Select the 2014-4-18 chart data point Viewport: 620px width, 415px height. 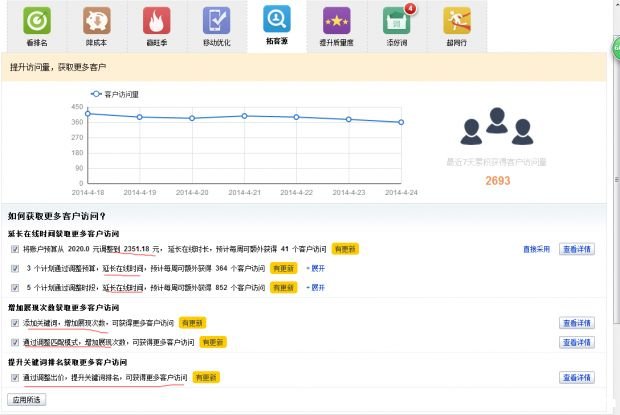pyautogui.click(x=88, y=114)
